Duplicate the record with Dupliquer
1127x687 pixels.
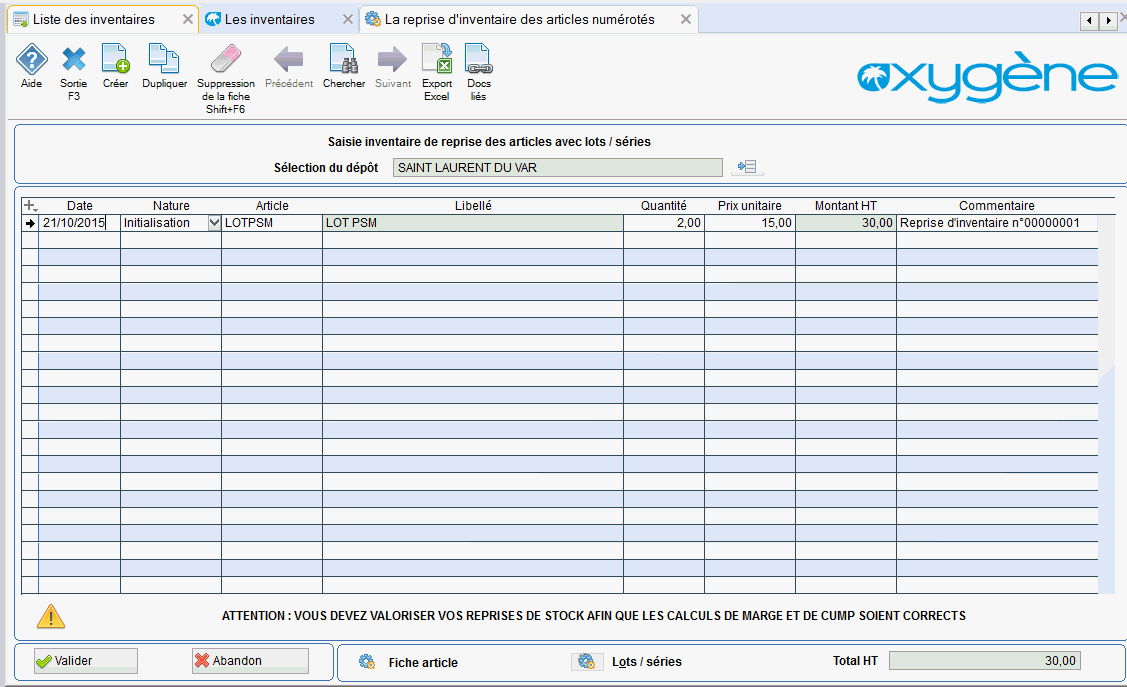click(164, 58)
